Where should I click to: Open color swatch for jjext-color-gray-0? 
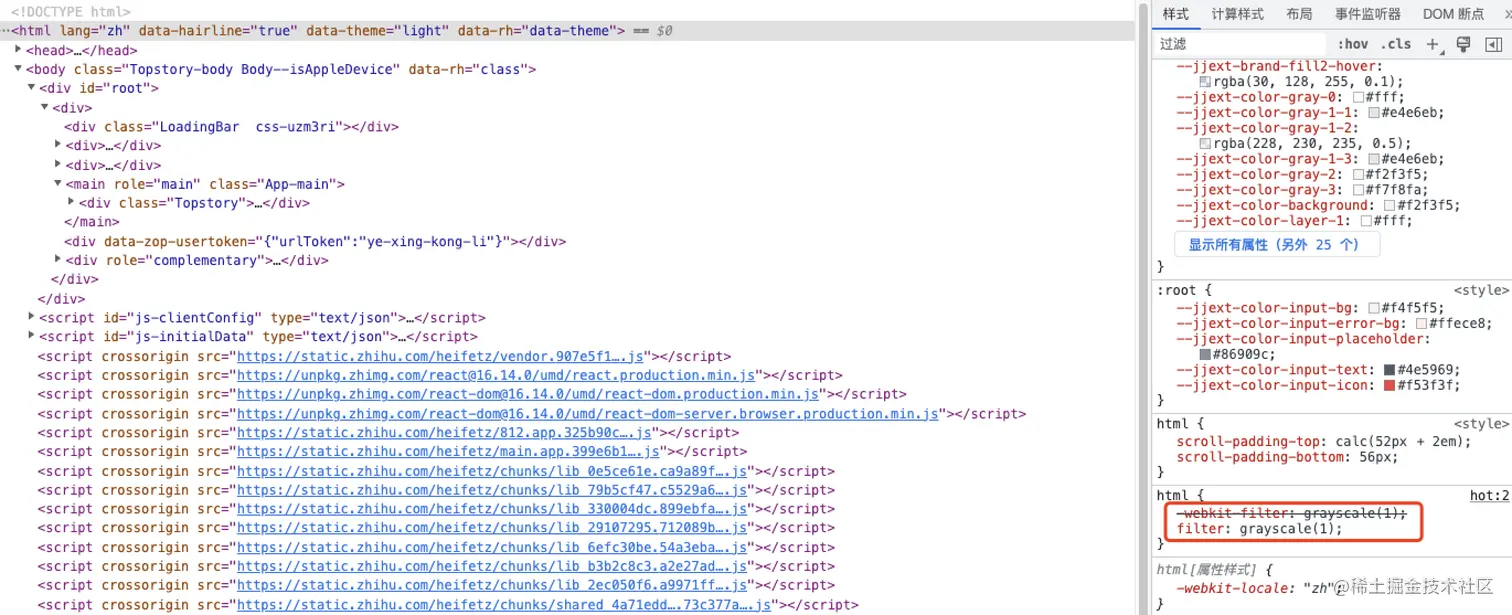click(1359, 98)
